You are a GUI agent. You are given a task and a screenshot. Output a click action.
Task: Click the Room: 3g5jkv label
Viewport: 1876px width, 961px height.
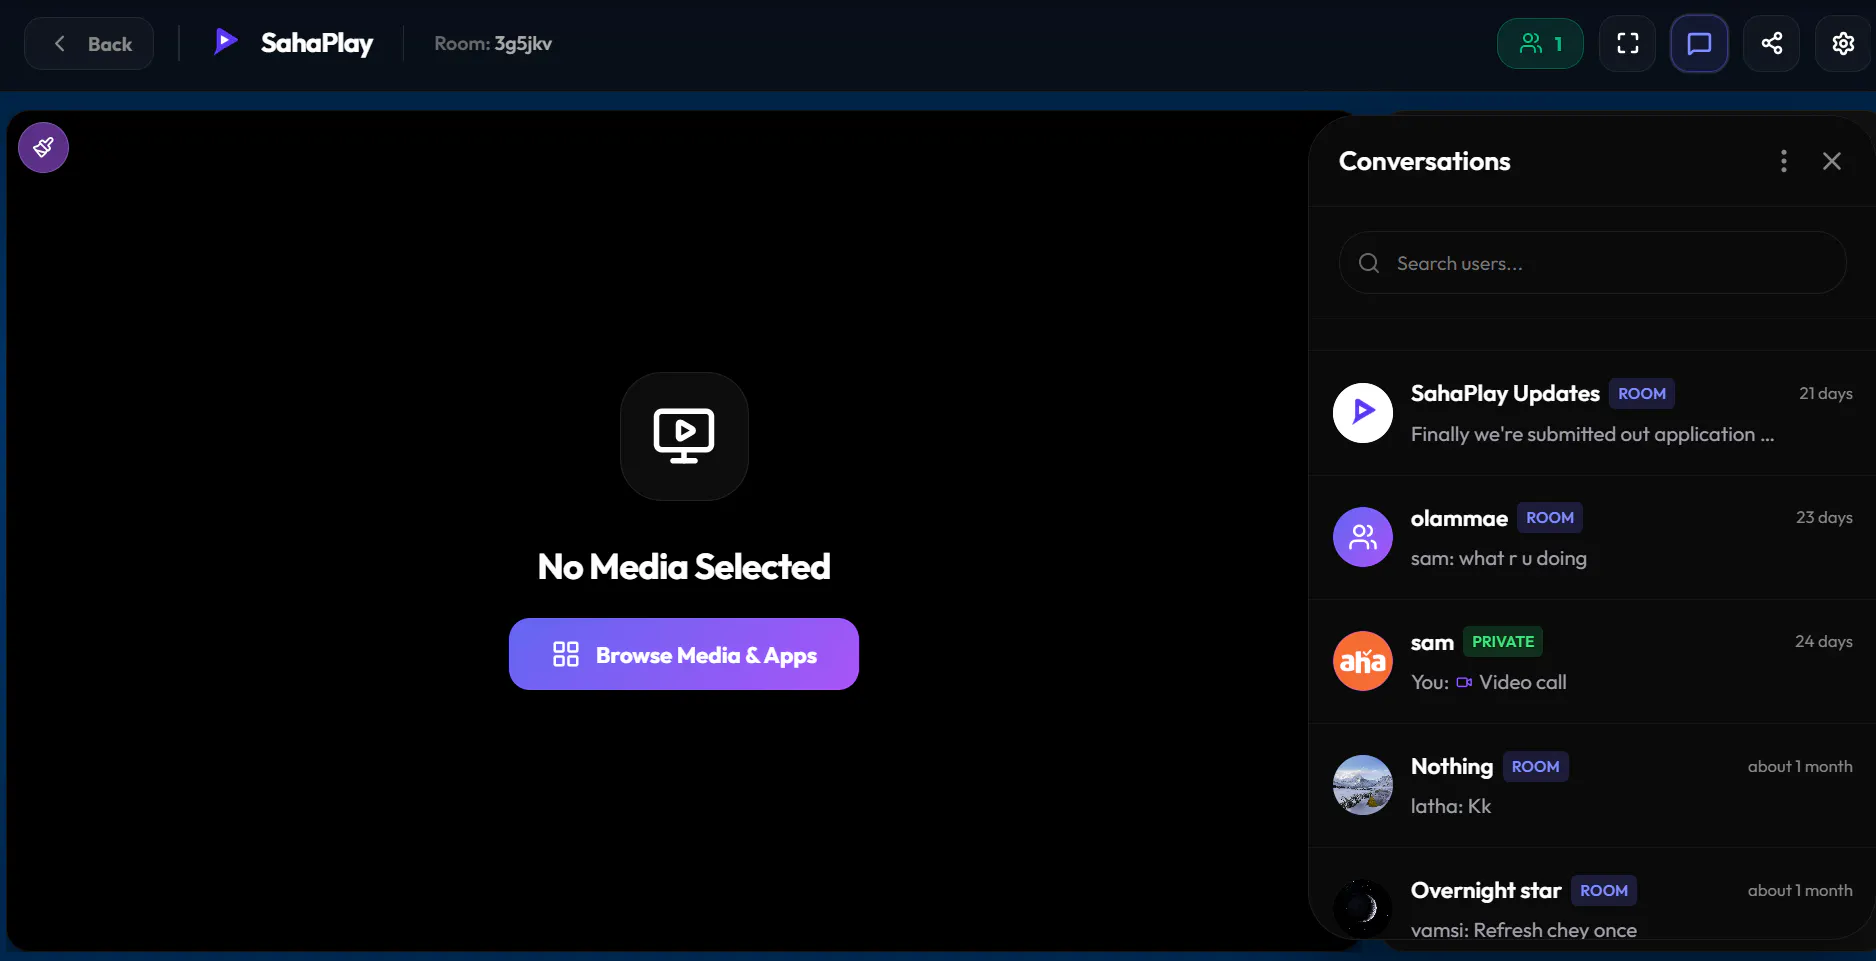(493, 44)
